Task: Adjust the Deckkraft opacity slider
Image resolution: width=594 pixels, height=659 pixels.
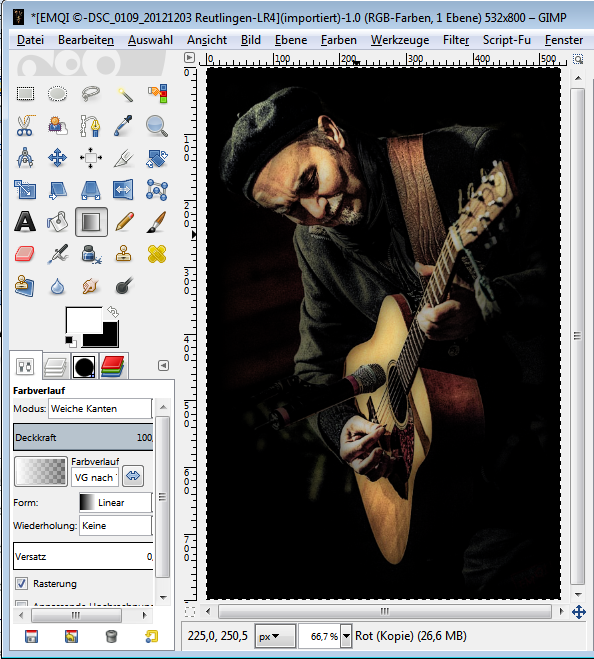Action: [x=83, y=438]
